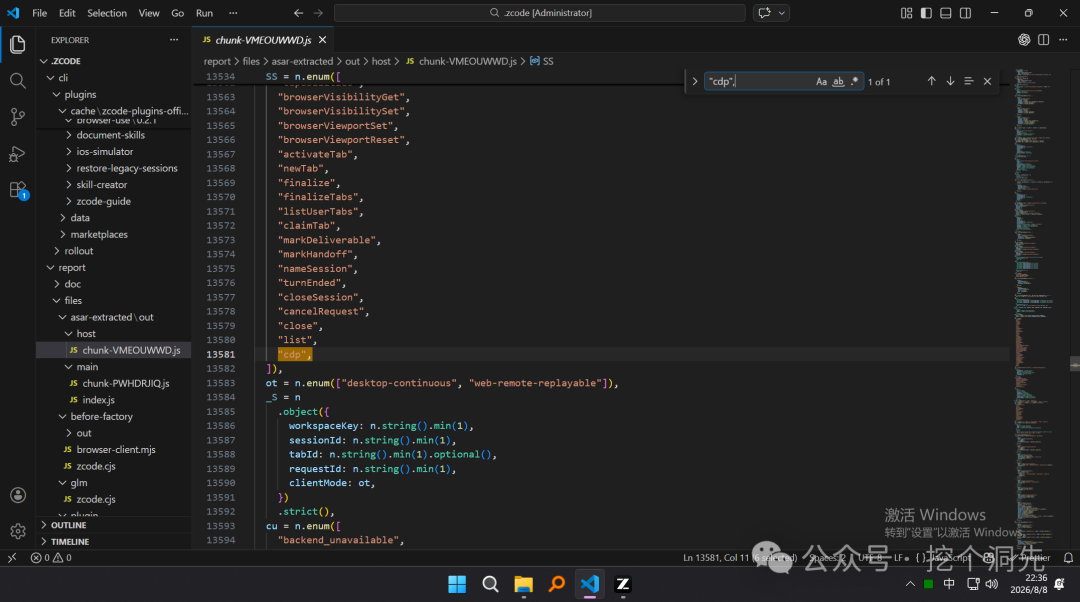This screenshot has width=1080, height=602.
Task: Expand the marketplaces folder
Action: tap(114, 234)
